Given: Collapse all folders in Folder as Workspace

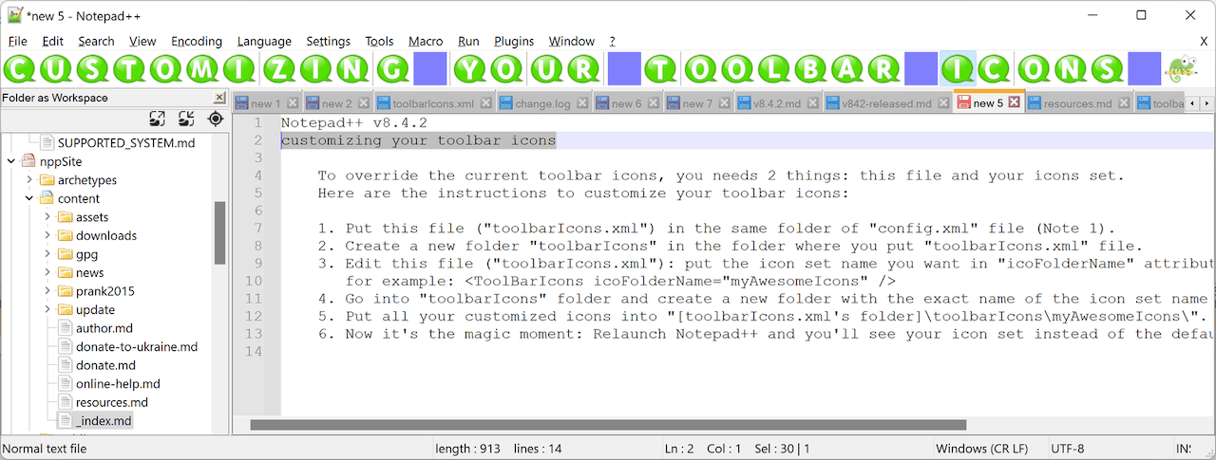Looking at the screenshot, I should pyautogui.click(x=186, y=118).
